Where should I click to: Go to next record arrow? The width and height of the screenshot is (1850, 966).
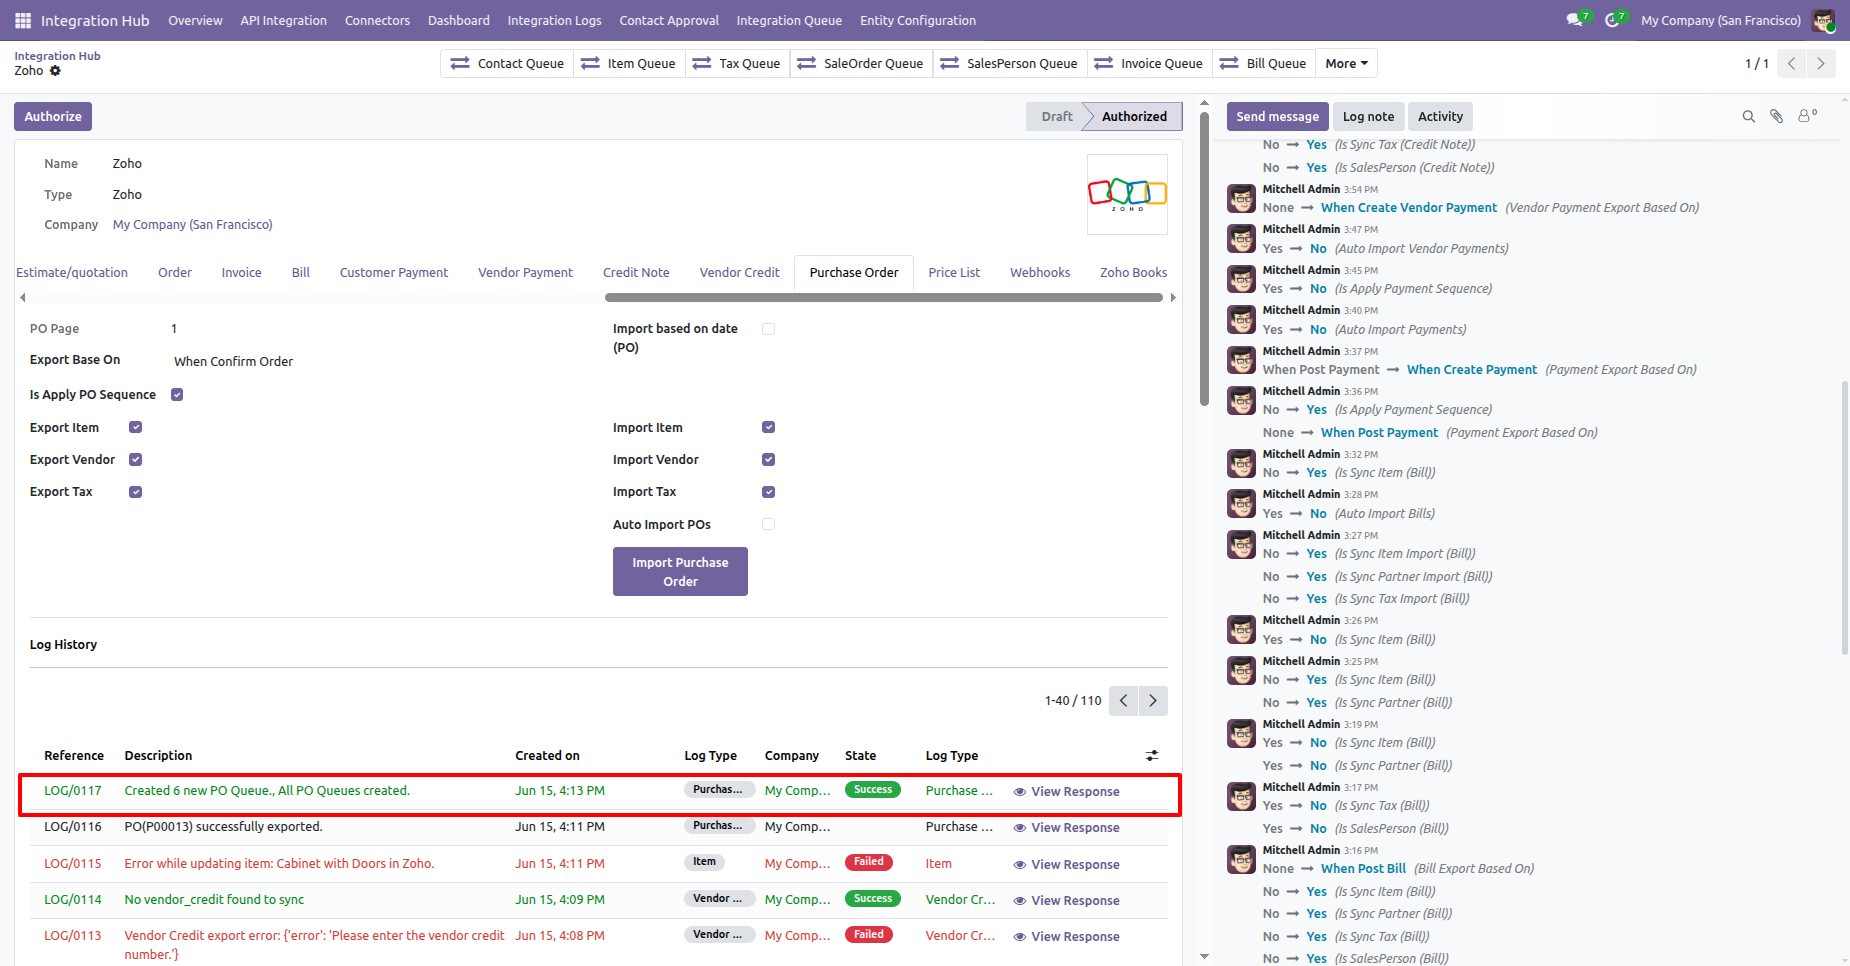coord(1821,63)
